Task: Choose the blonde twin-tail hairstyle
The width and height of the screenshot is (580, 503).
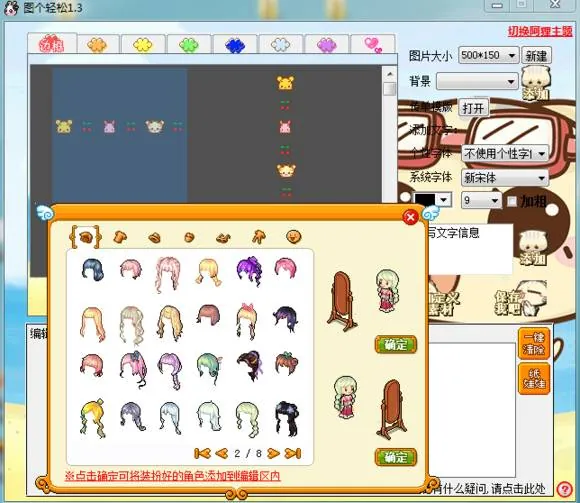Action: [x=209, y=272]
